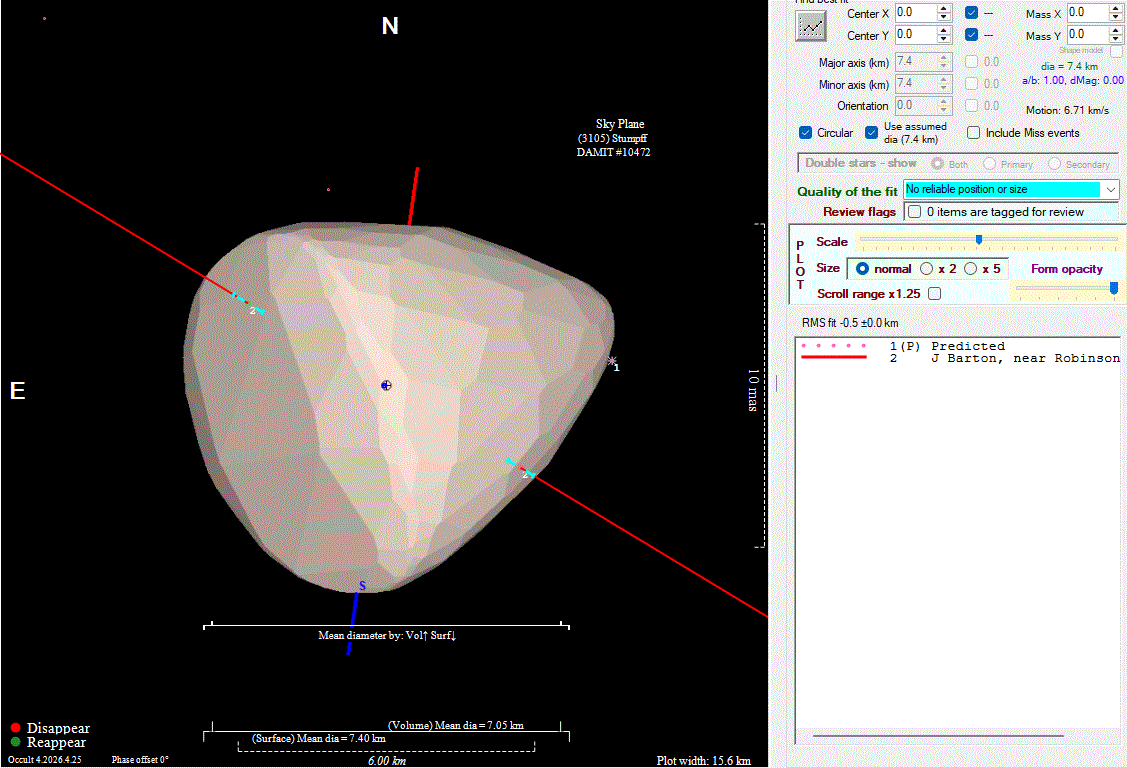Click the Find best fit graph icon
Image resolution: width=1127 pixels, height=768 pixels.
(x=811, y=27)
